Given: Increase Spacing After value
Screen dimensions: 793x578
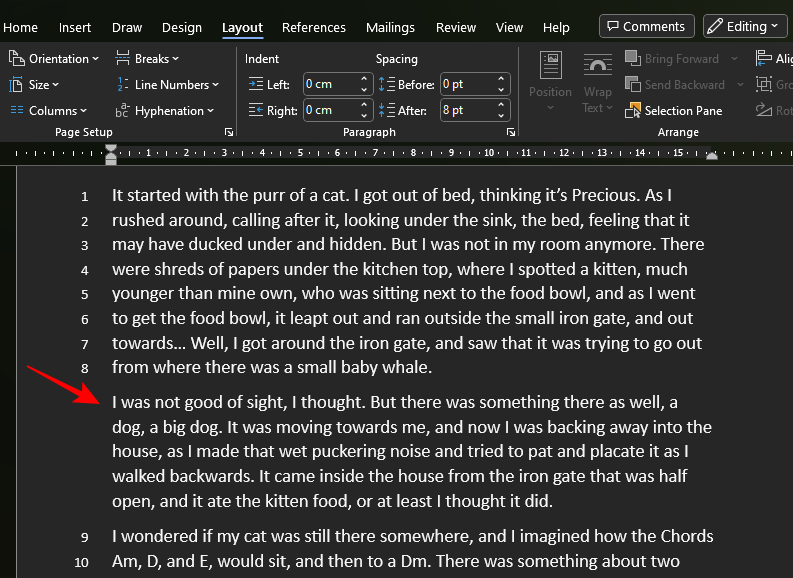Looking at the screenshot, I should [x=501, y=105].
